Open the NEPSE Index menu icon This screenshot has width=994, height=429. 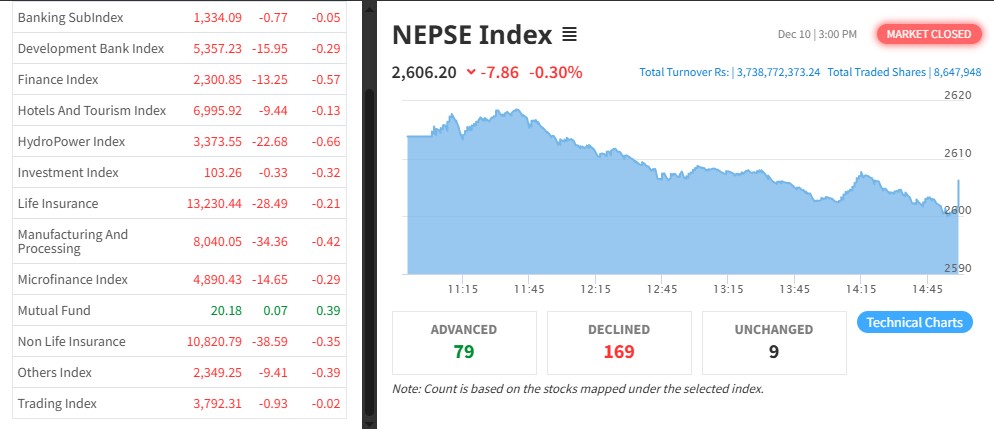click(x=570, y=35)
